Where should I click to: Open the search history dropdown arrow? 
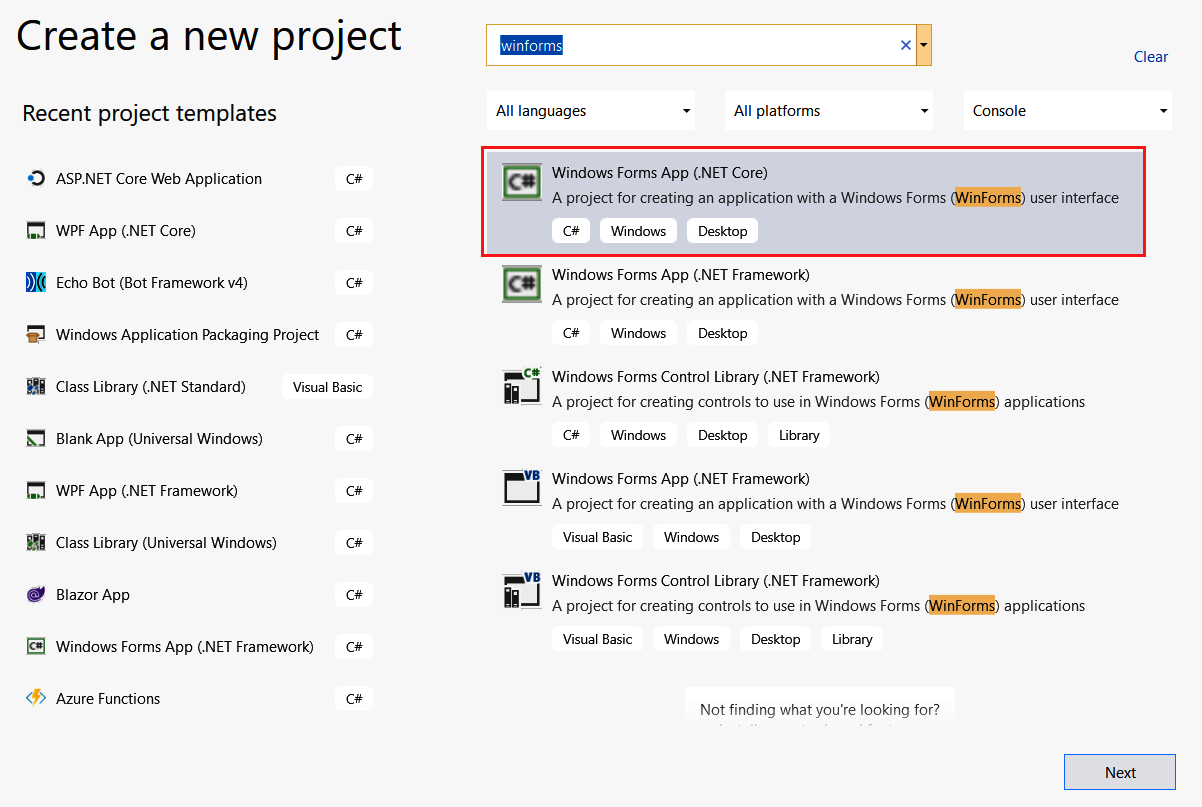(924, 45)
